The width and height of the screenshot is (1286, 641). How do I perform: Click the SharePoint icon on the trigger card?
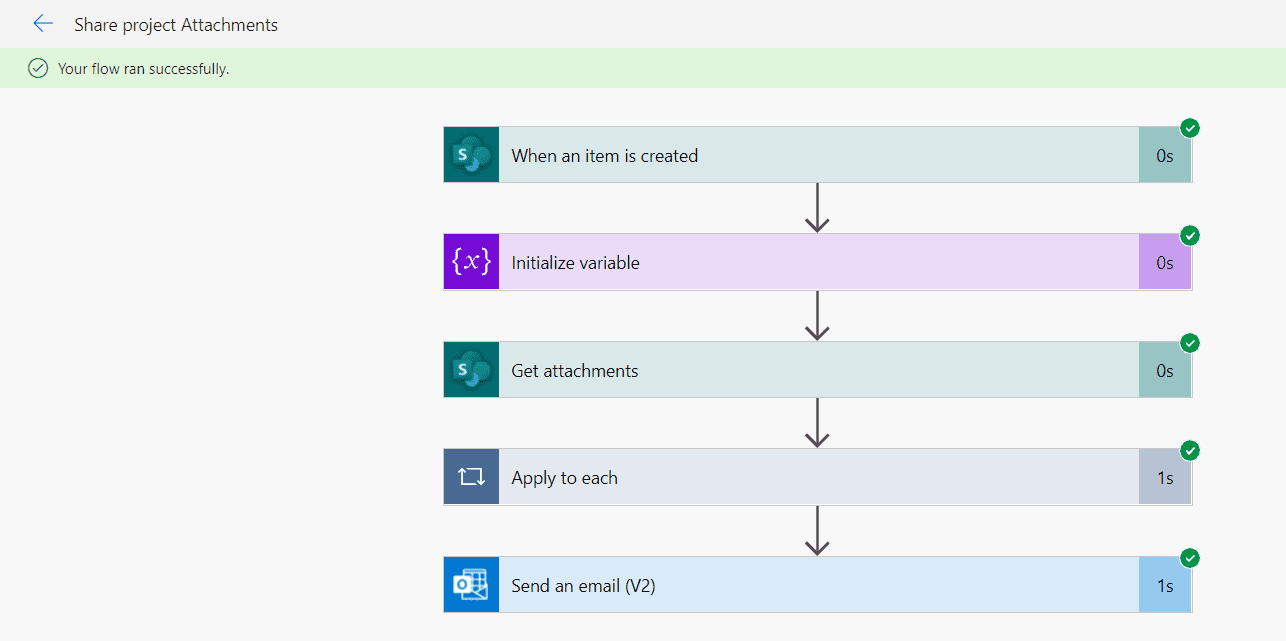point(470,154)
